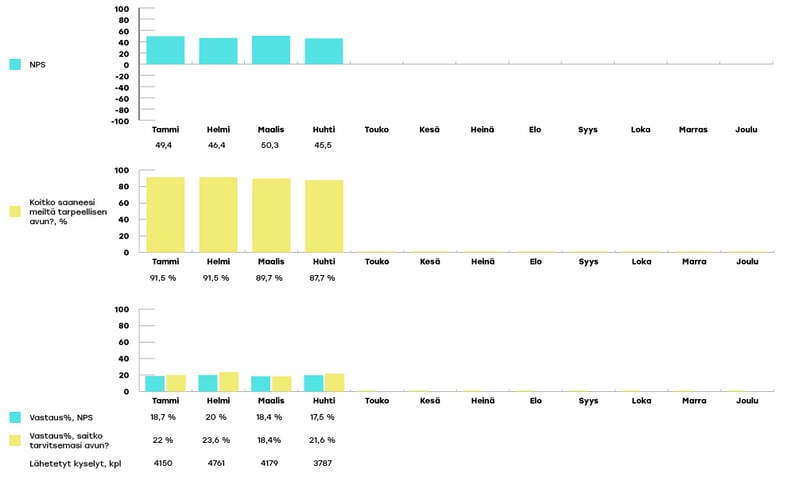This screenshot has height=477, width=795.
Task: Click the cyan 'Vastaus%, NPS' legend swatch
Action: pyautogui.click(x=15, y=417)
